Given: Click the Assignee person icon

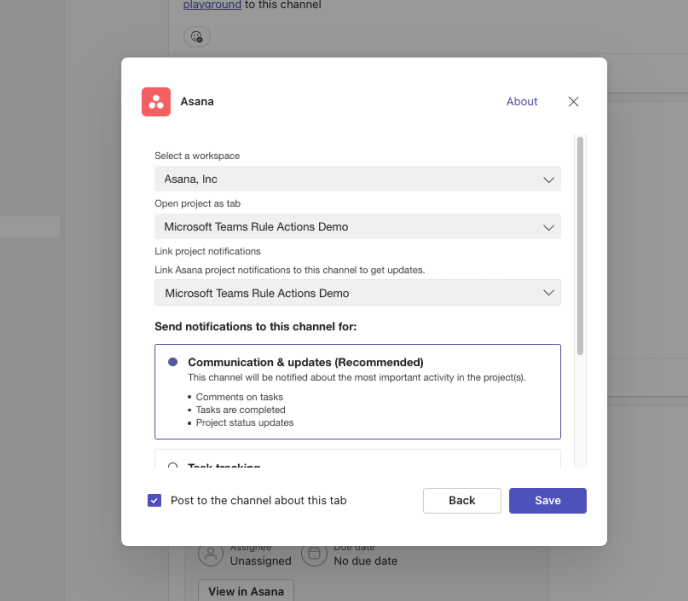Looking at the screenshot, I should click(210, 554).
